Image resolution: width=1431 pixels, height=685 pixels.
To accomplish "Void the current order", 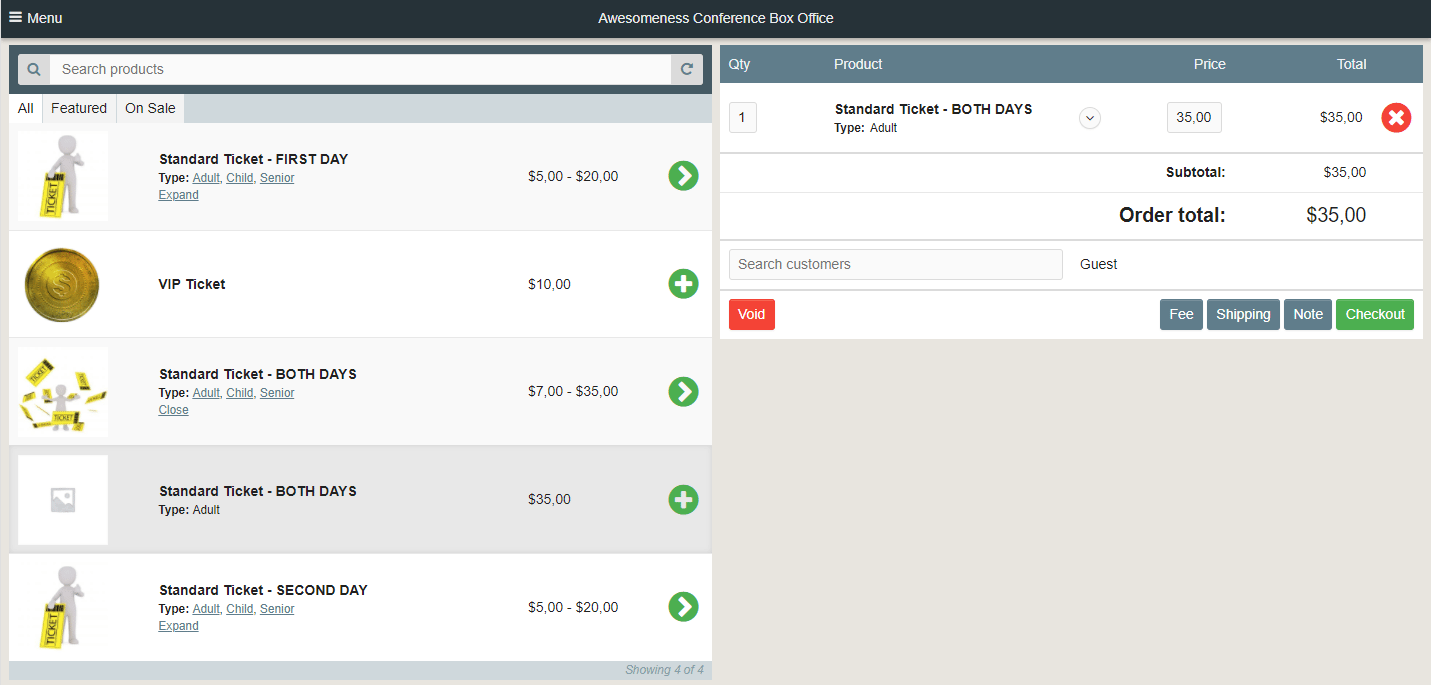I will click(751, 314).
